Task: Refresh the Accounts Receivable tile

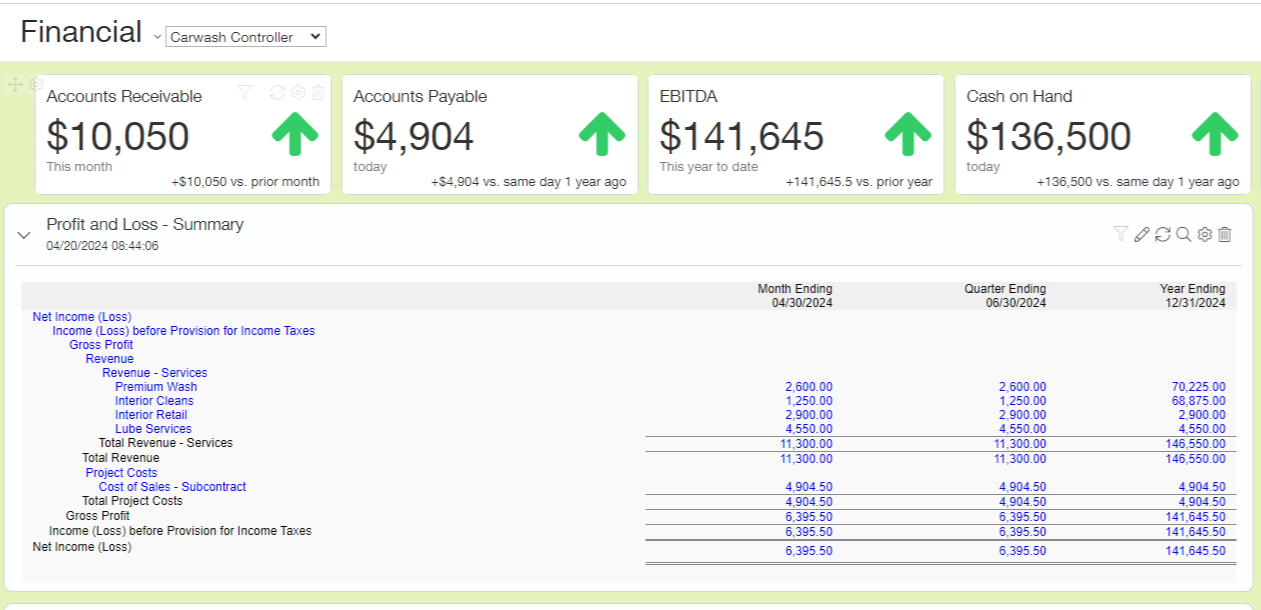Action: pyautogui.click(x=277, y=93)
